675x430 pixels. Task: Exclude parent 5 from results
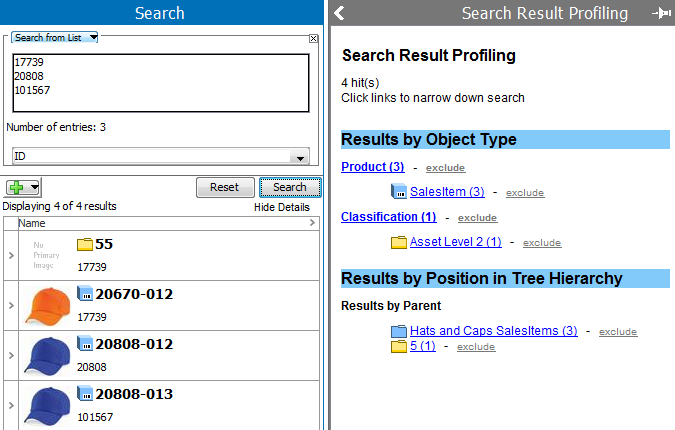coord(476,346)
